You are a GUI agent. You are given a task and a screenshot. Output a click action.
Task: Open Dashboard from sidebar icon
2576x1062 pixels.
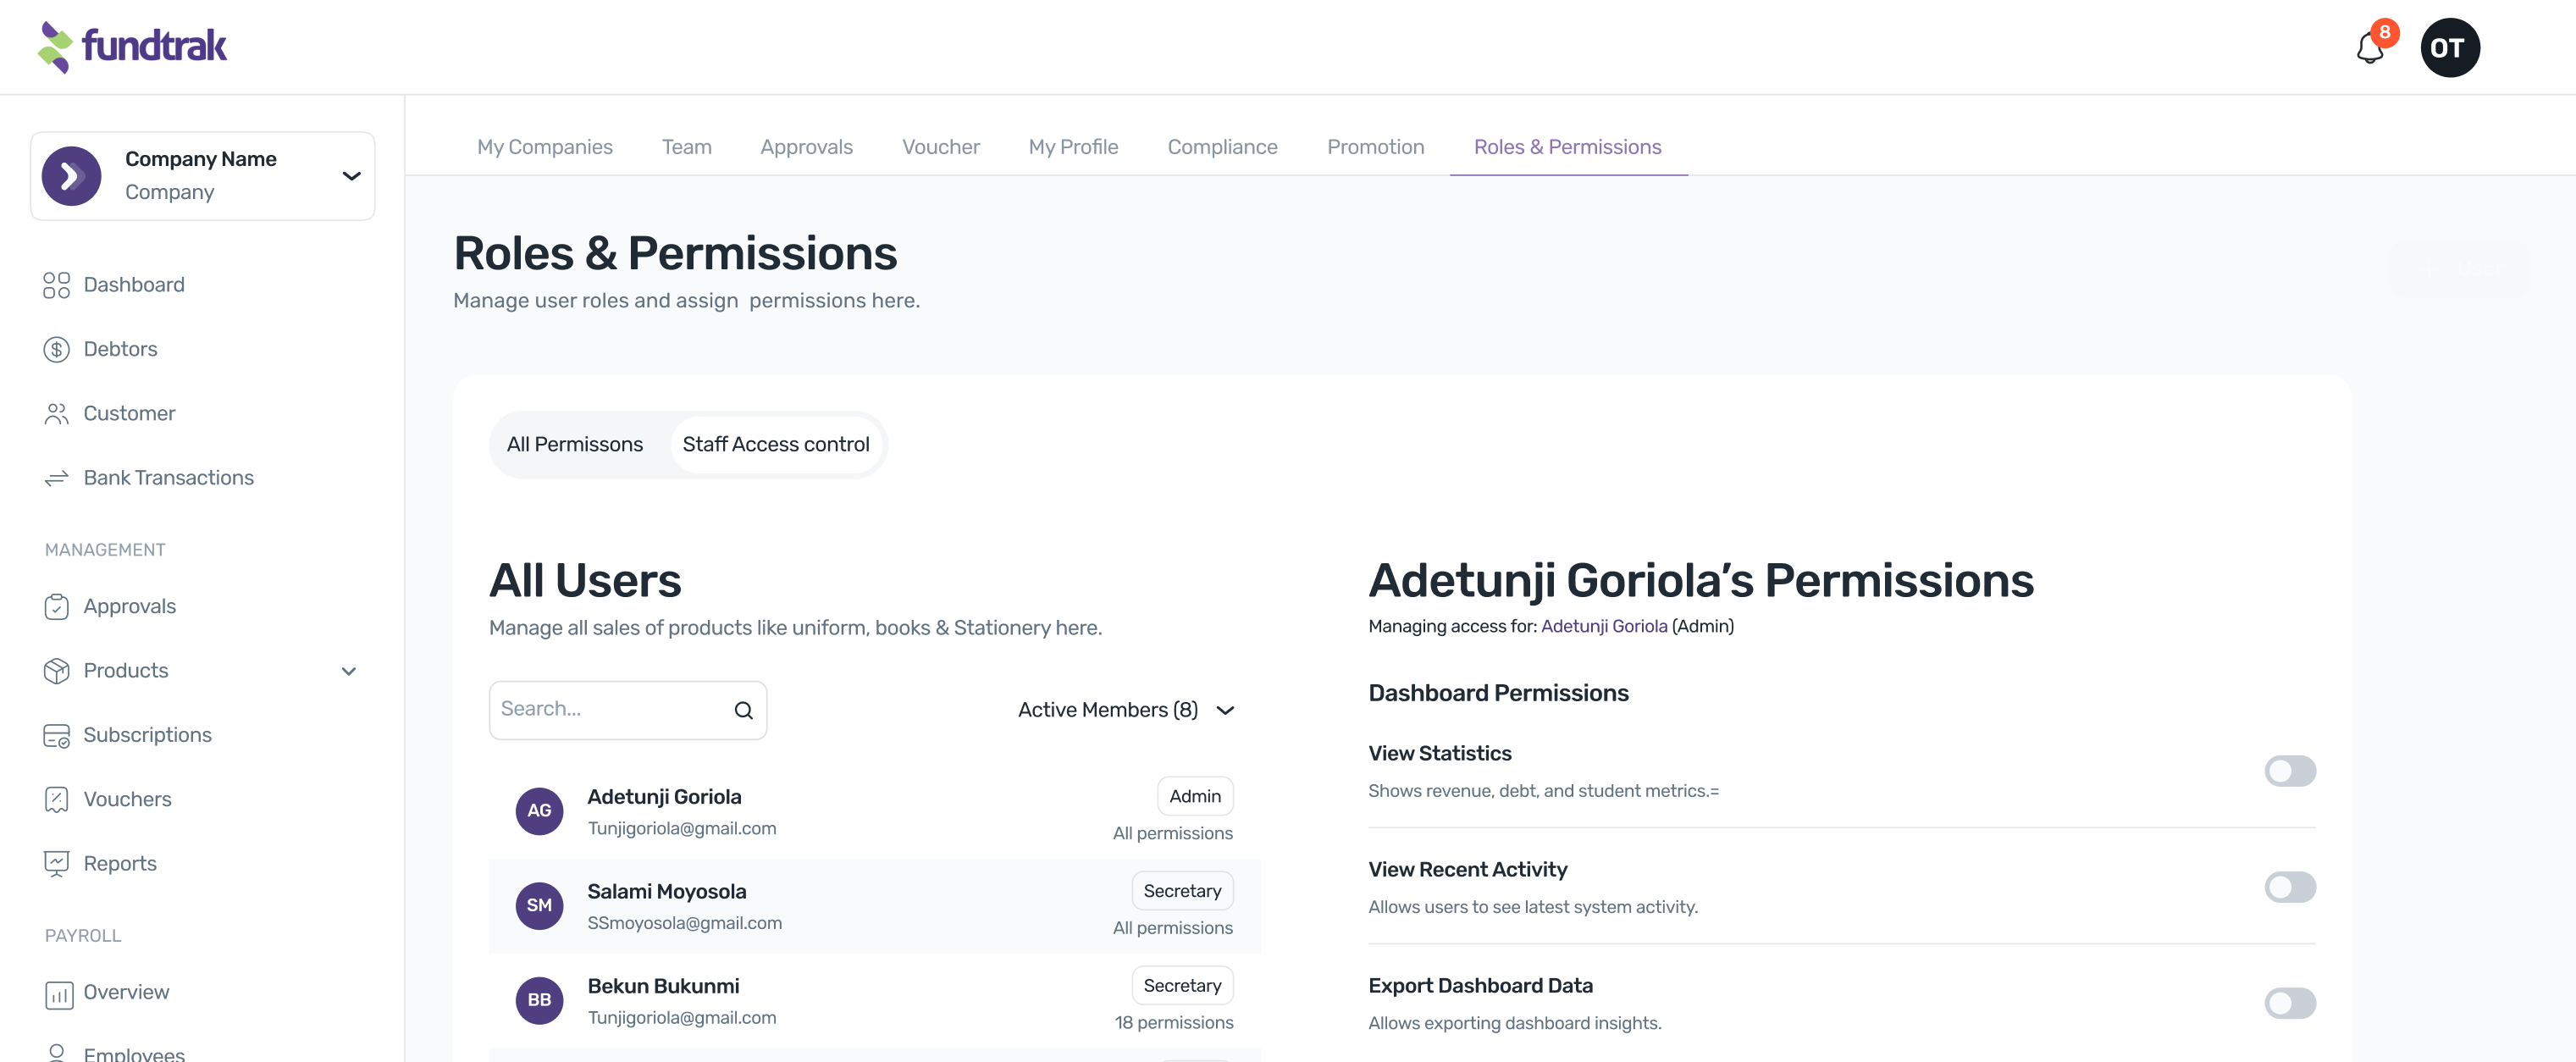point(56,285)
